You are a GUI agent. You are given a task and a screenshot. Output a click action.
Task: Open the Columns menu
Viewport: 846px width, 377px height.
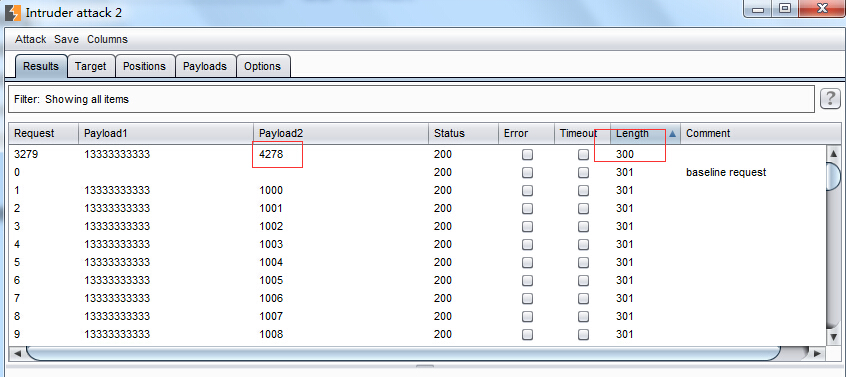click(x=107, y=39)
